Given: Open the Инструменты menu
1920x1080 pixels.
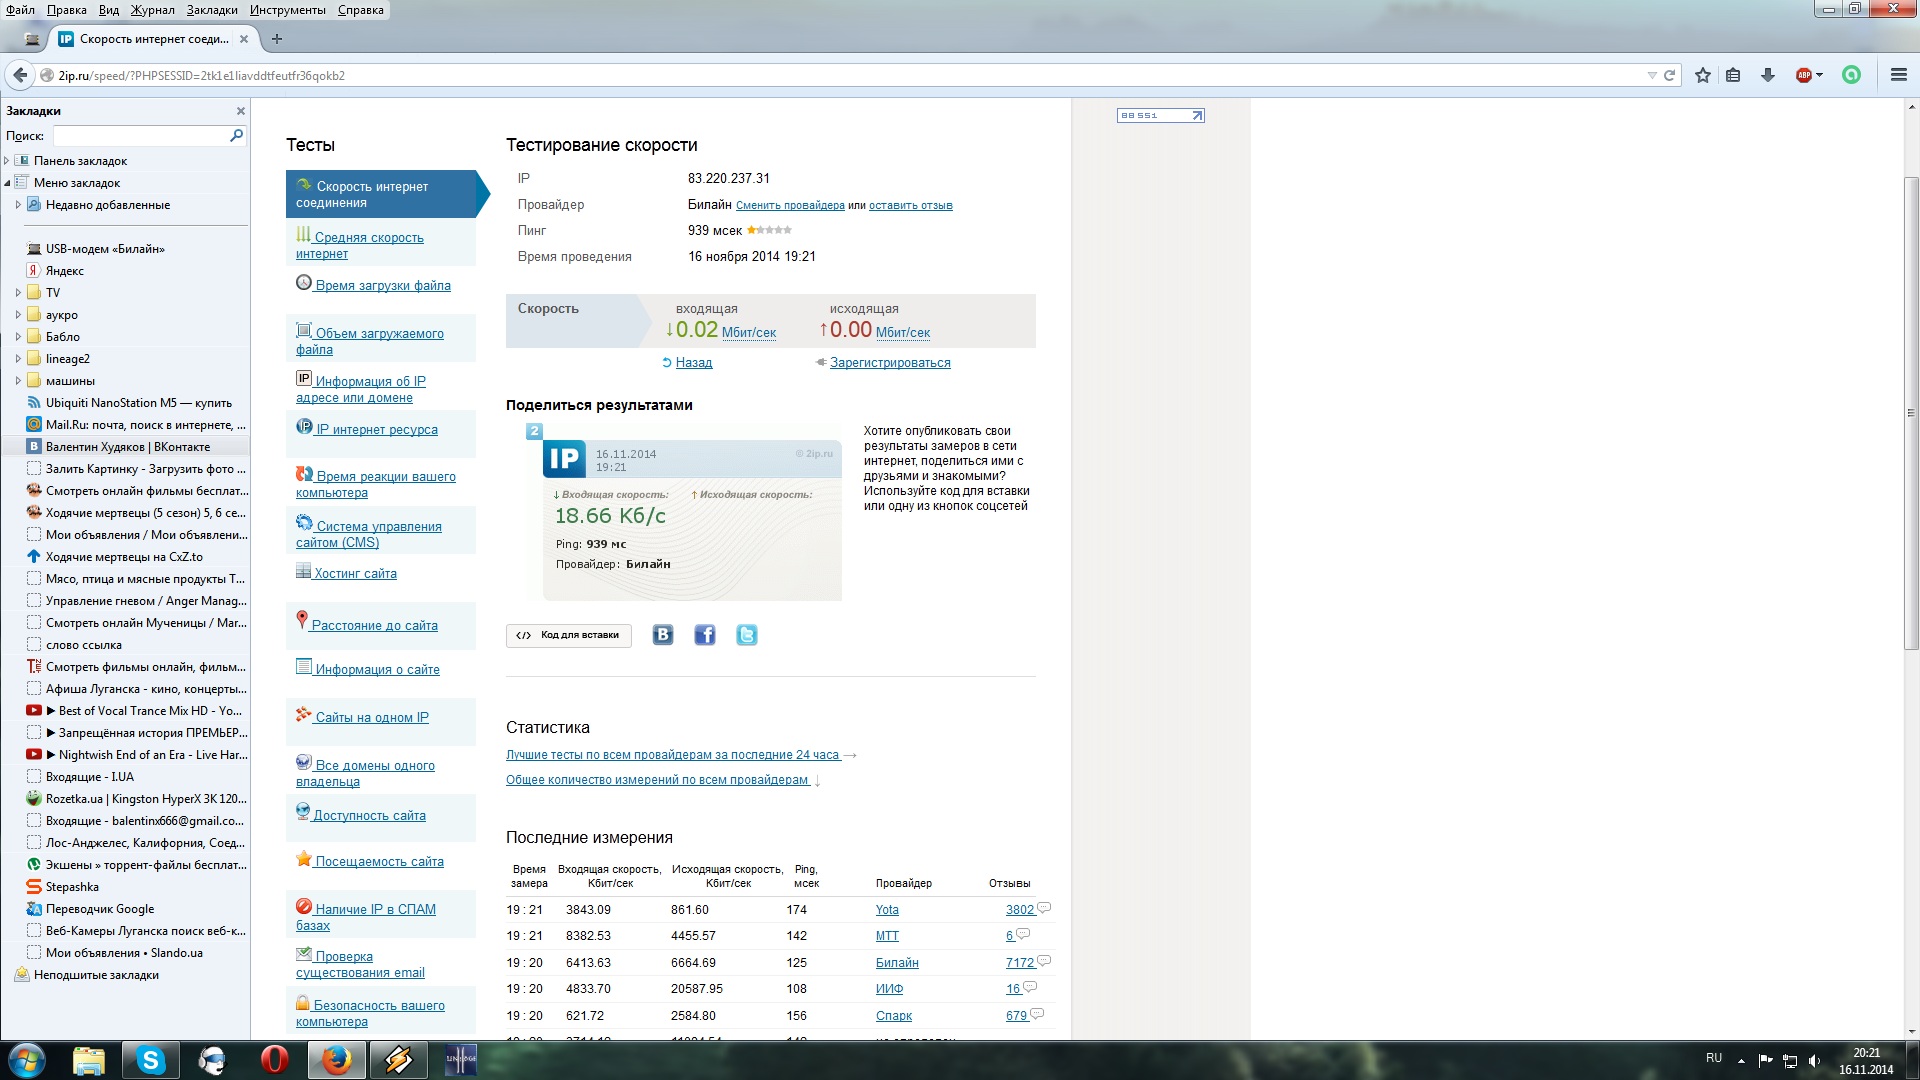Looking at the screenshot, I should point(287,10).
